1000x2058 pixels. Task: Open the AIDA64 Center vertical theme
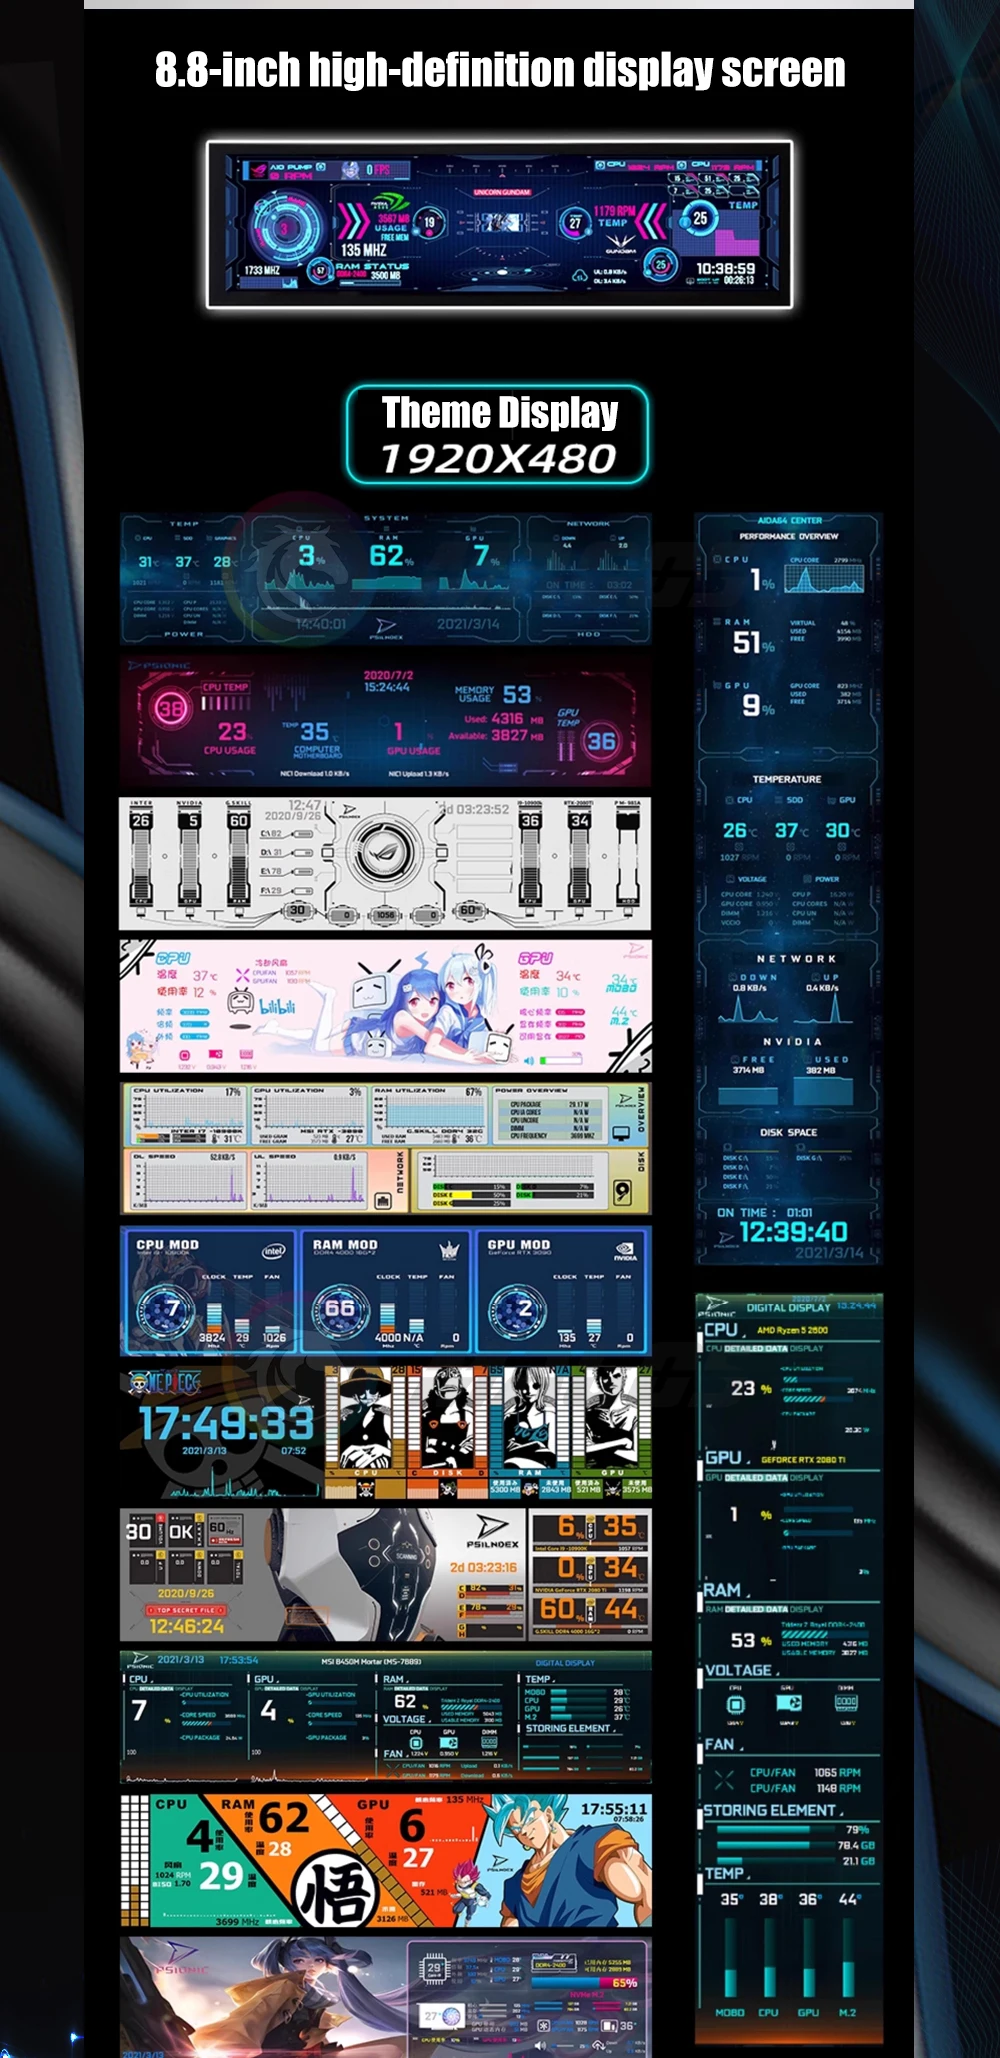[x=789, y=888]
